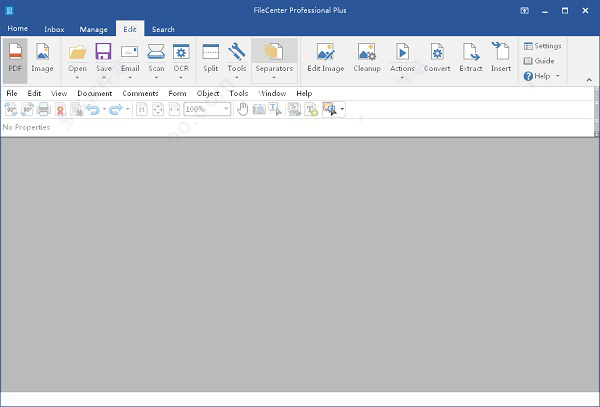Screen dimensions: 600x407
Task: Click the Guide button
Action: pos(539,61)
